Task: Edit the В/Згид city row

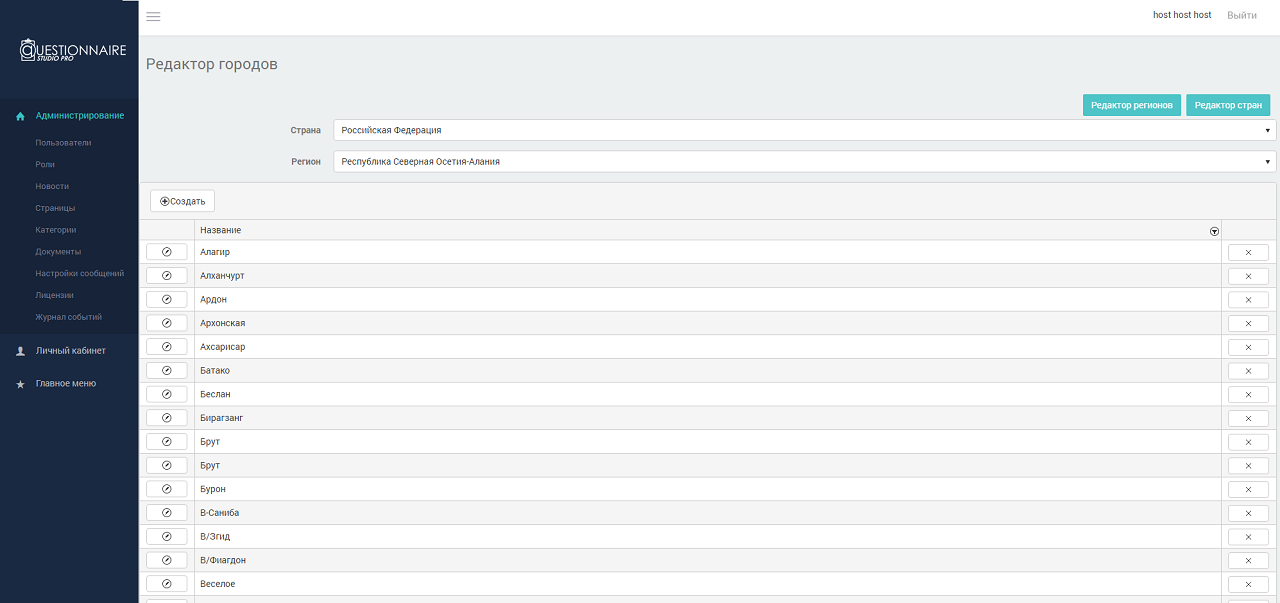Action: 166,537
